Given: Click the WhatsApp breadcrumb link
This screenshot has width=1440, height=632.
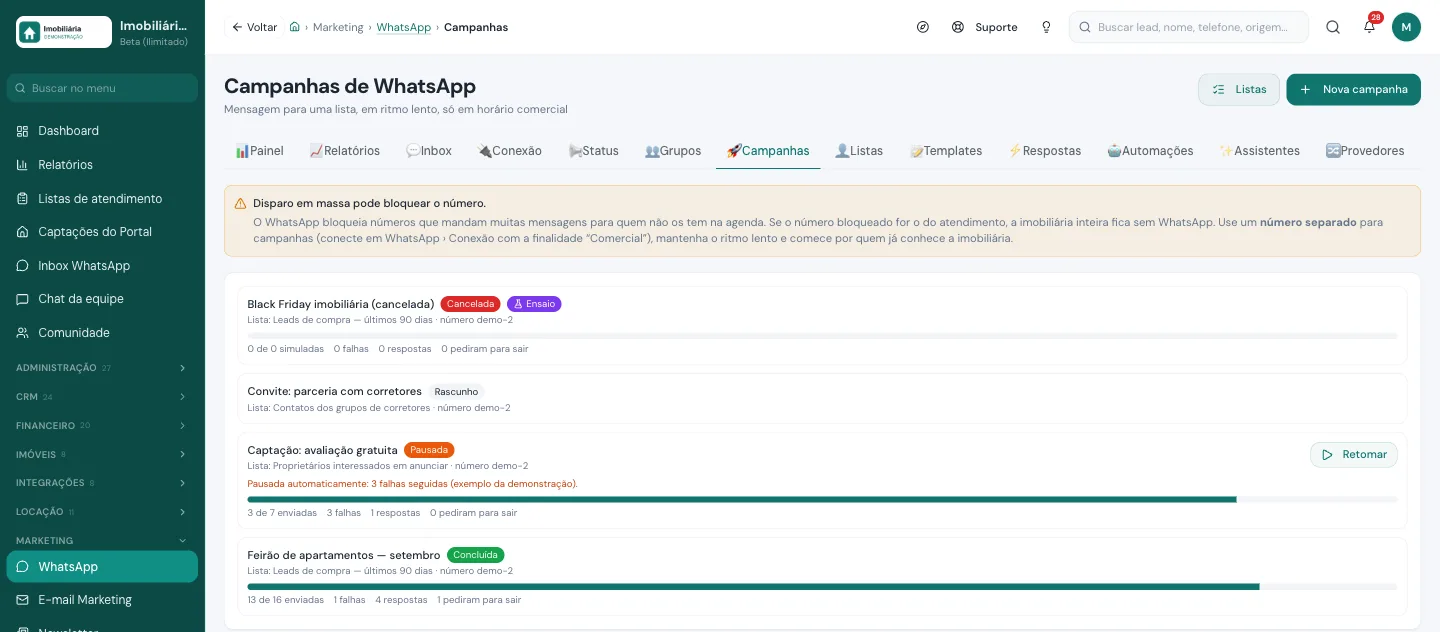Looking at the screenshot, I should click(x=403, y=27).
